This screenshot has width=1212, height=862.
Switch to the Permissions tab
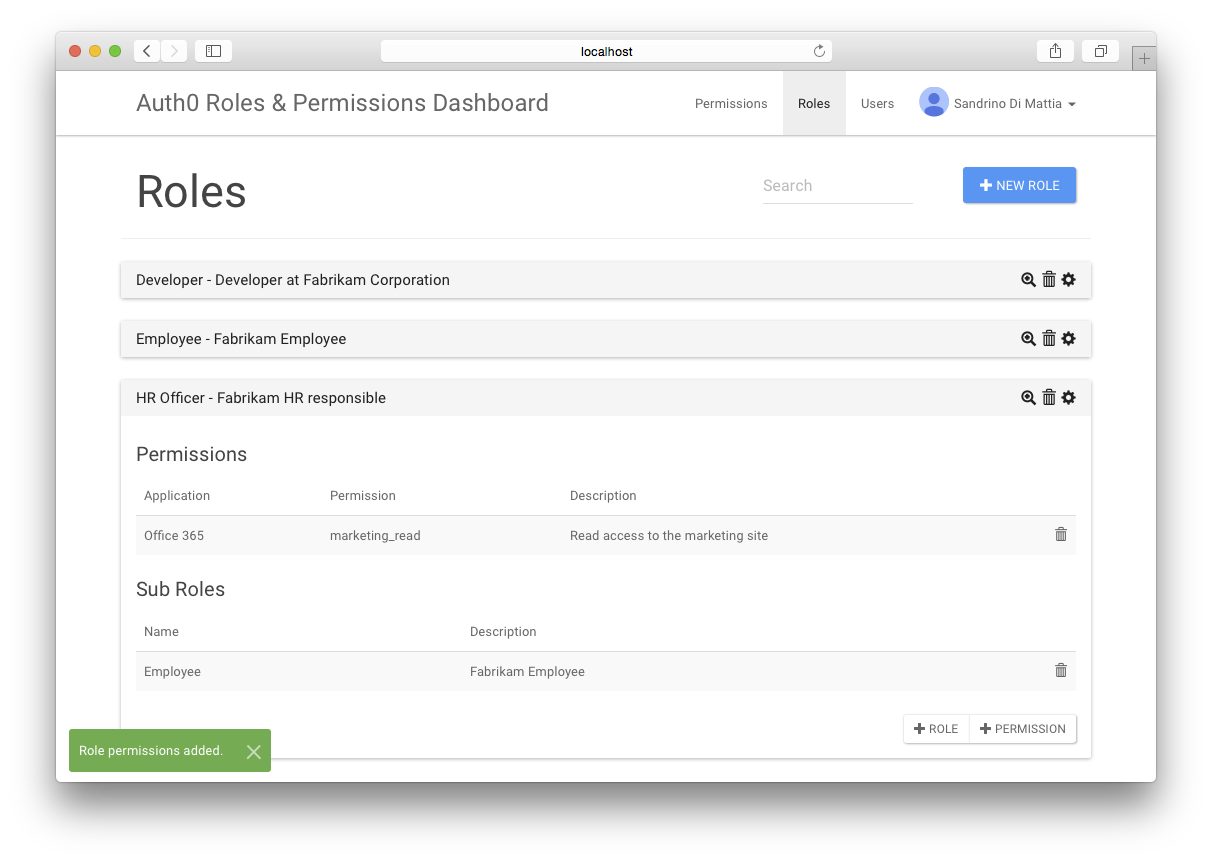tap(731, 103)
